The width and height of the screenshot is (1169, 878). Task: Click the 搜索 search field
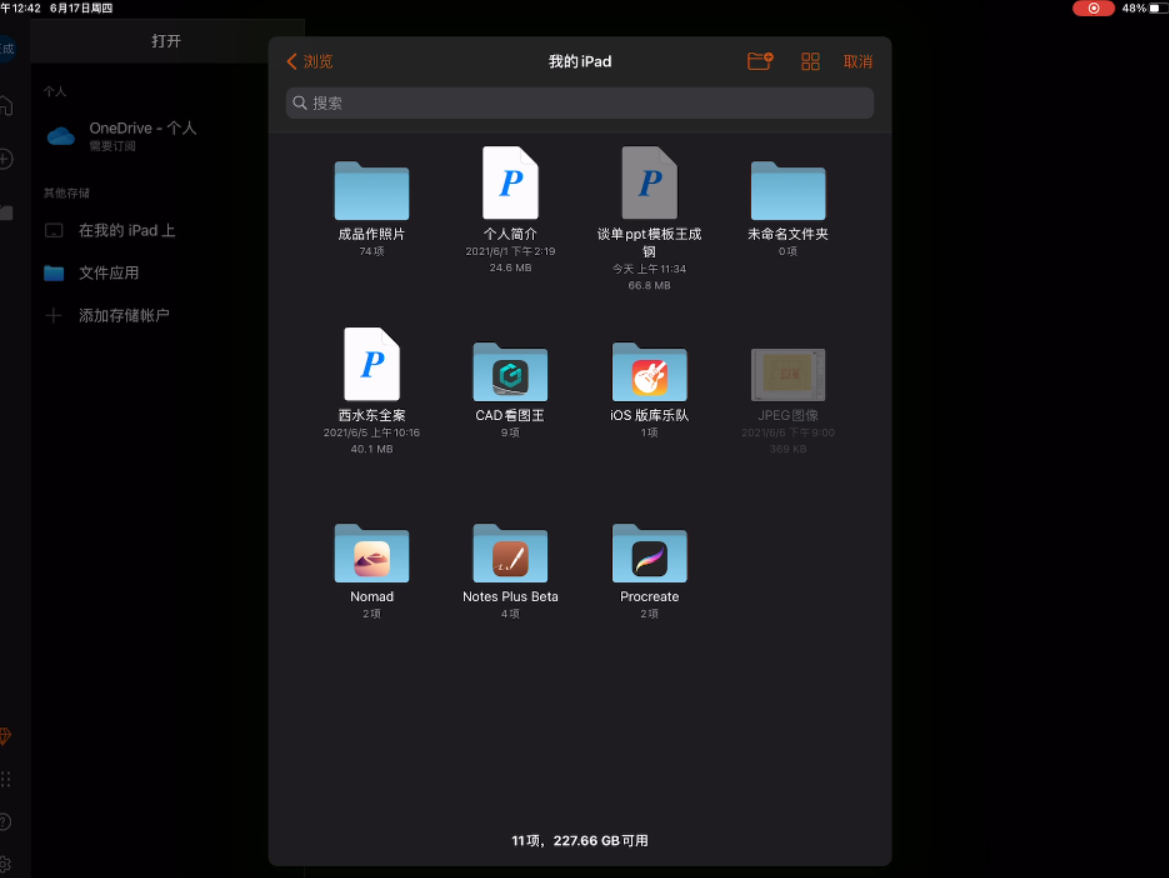click(580, 103)
